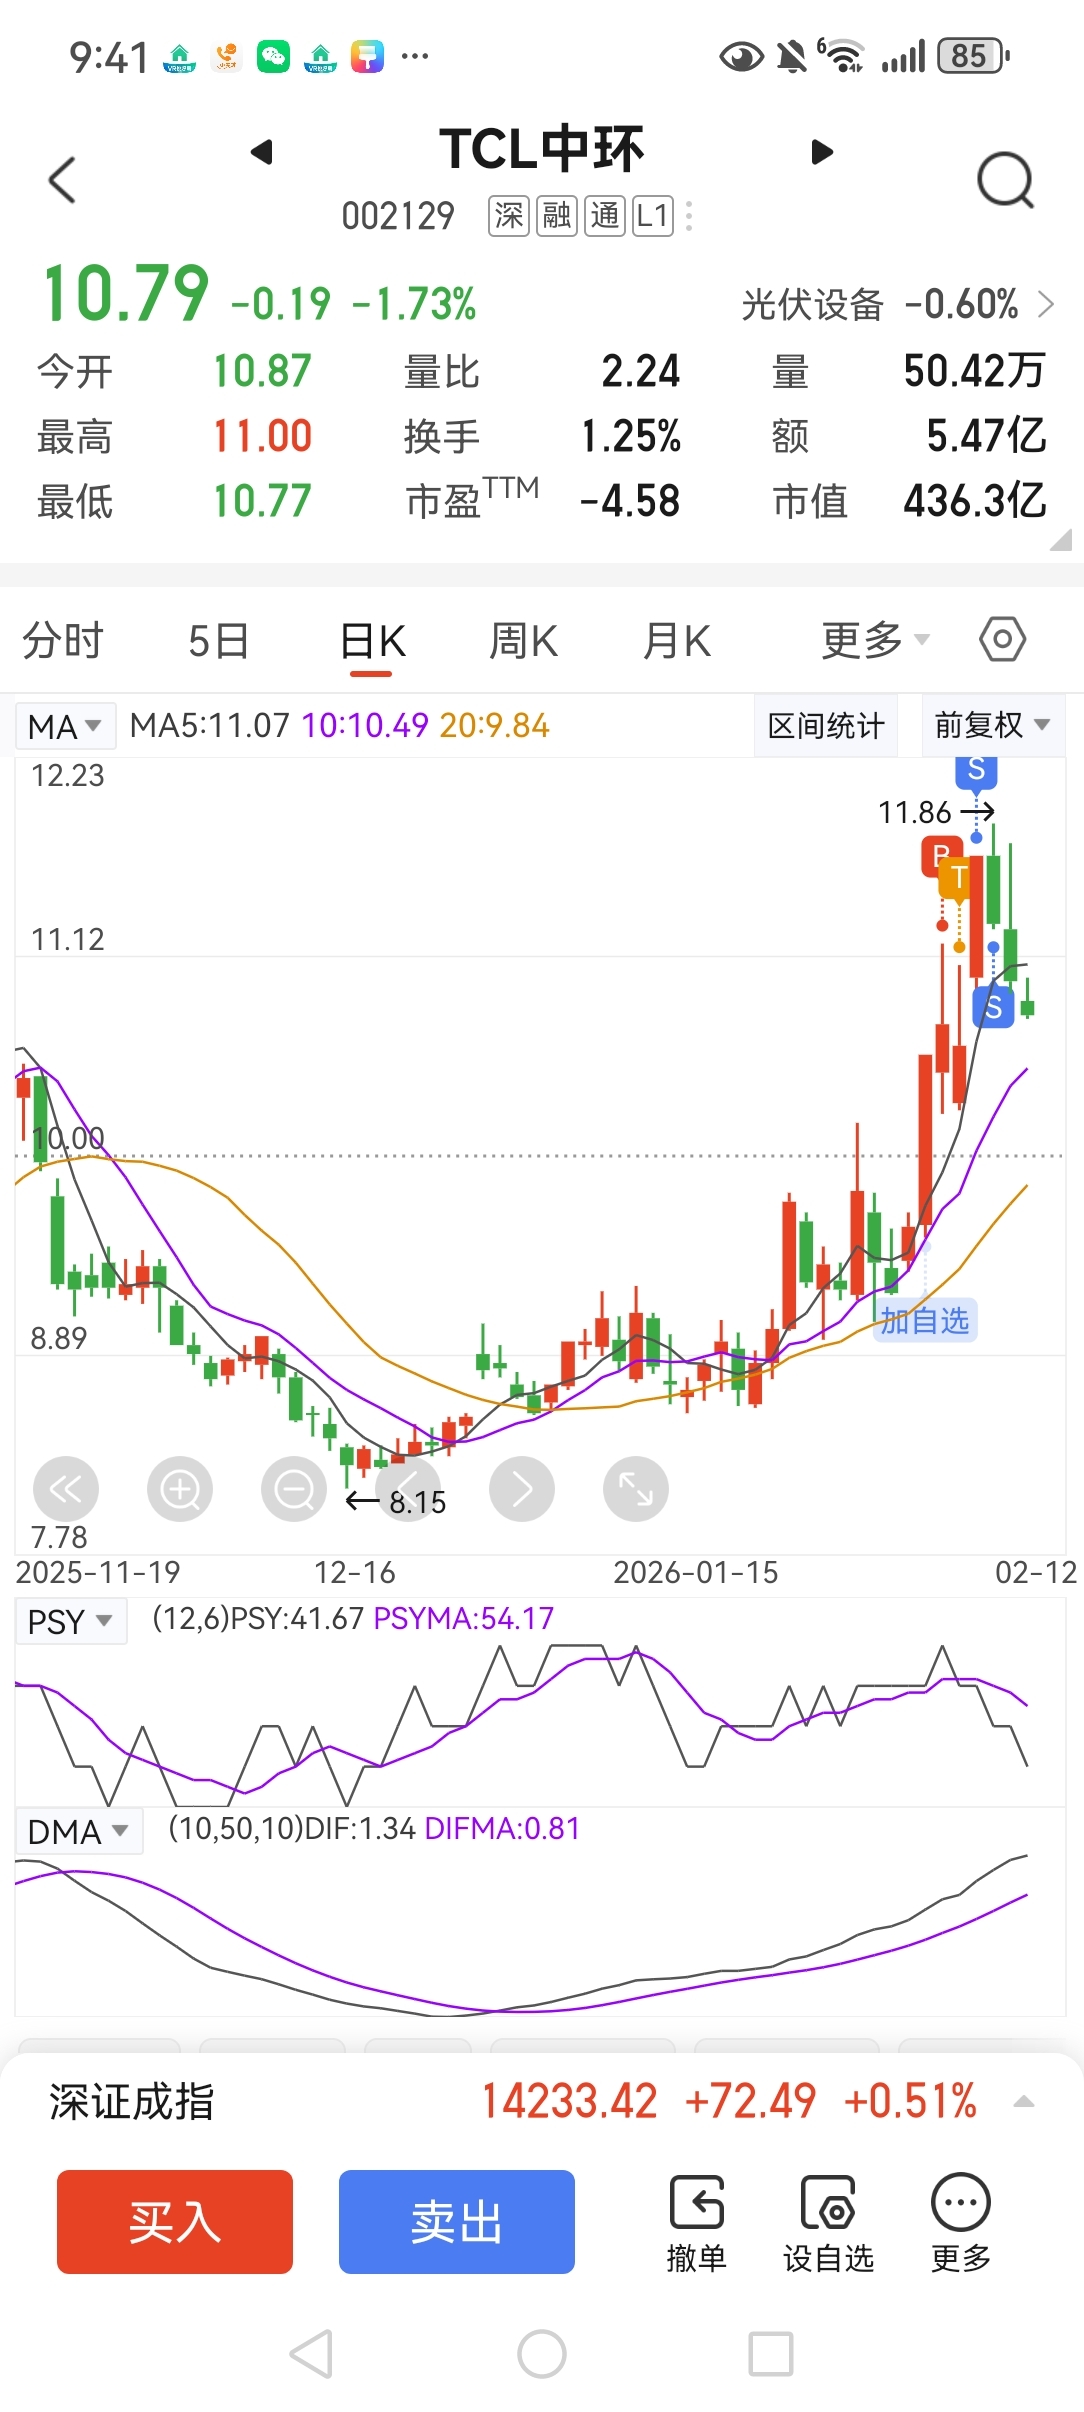Image resolution: width=1084 pixels, height=2412 pixels.
Task: Switch to previous stock with left triangle
Action: (x=262, y=152)
